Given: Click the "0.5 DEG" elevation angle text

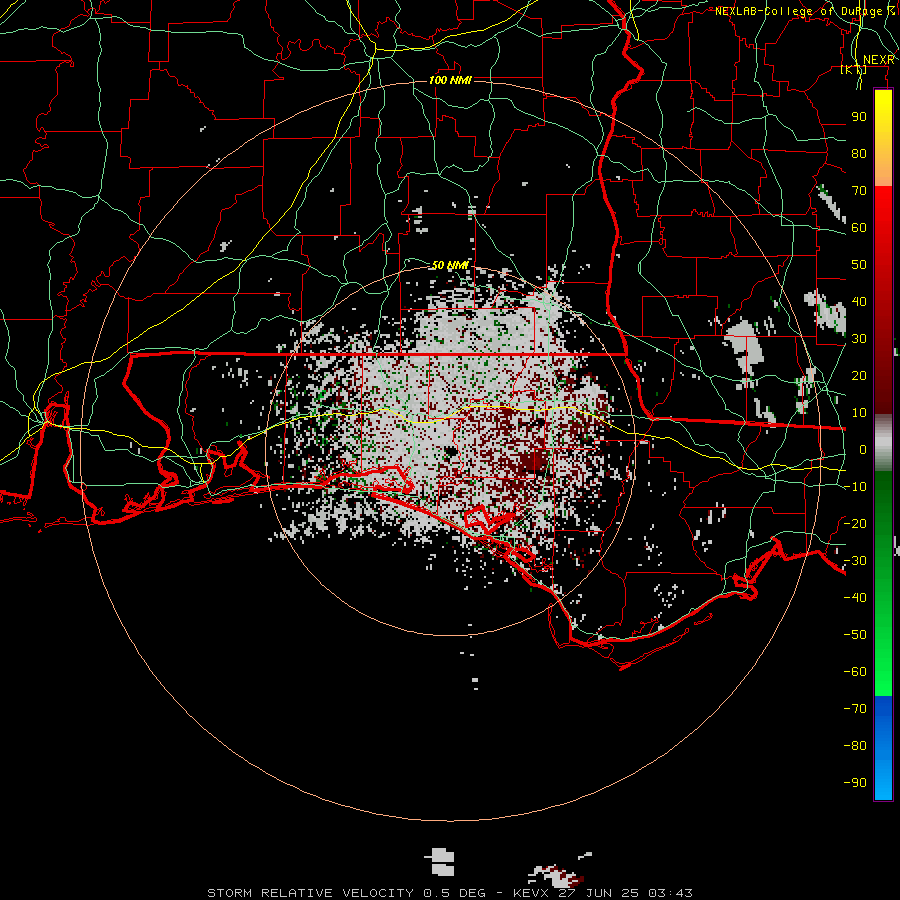Looking at the screenshot, I should click(455, 893).
